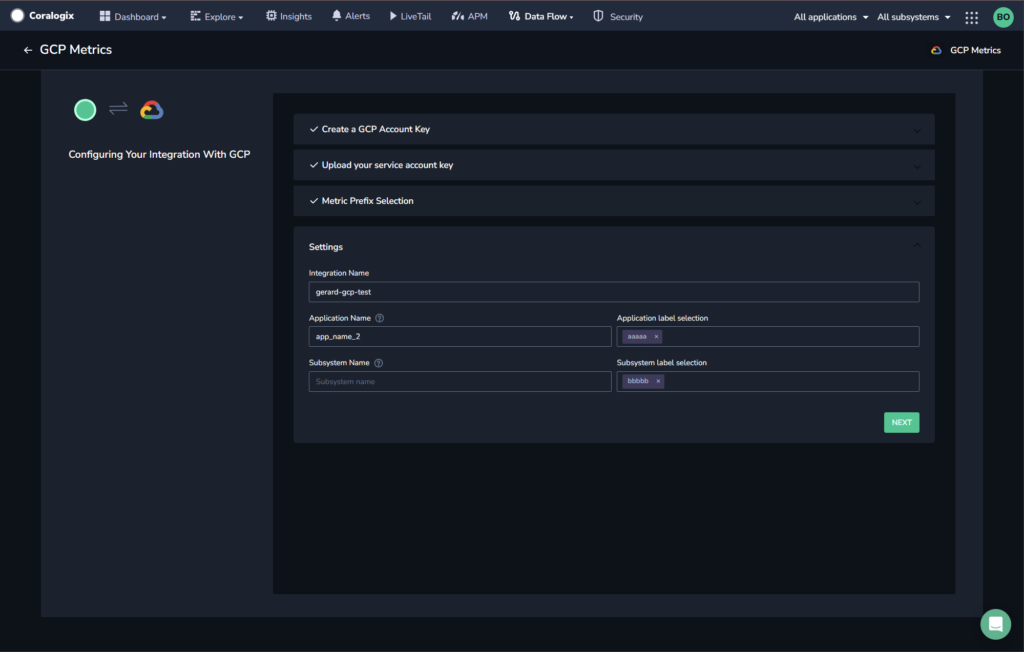This screenshot has width=1024, height=652.
Task: Expand the Metric Prefix Selection step
Action: 614,201
